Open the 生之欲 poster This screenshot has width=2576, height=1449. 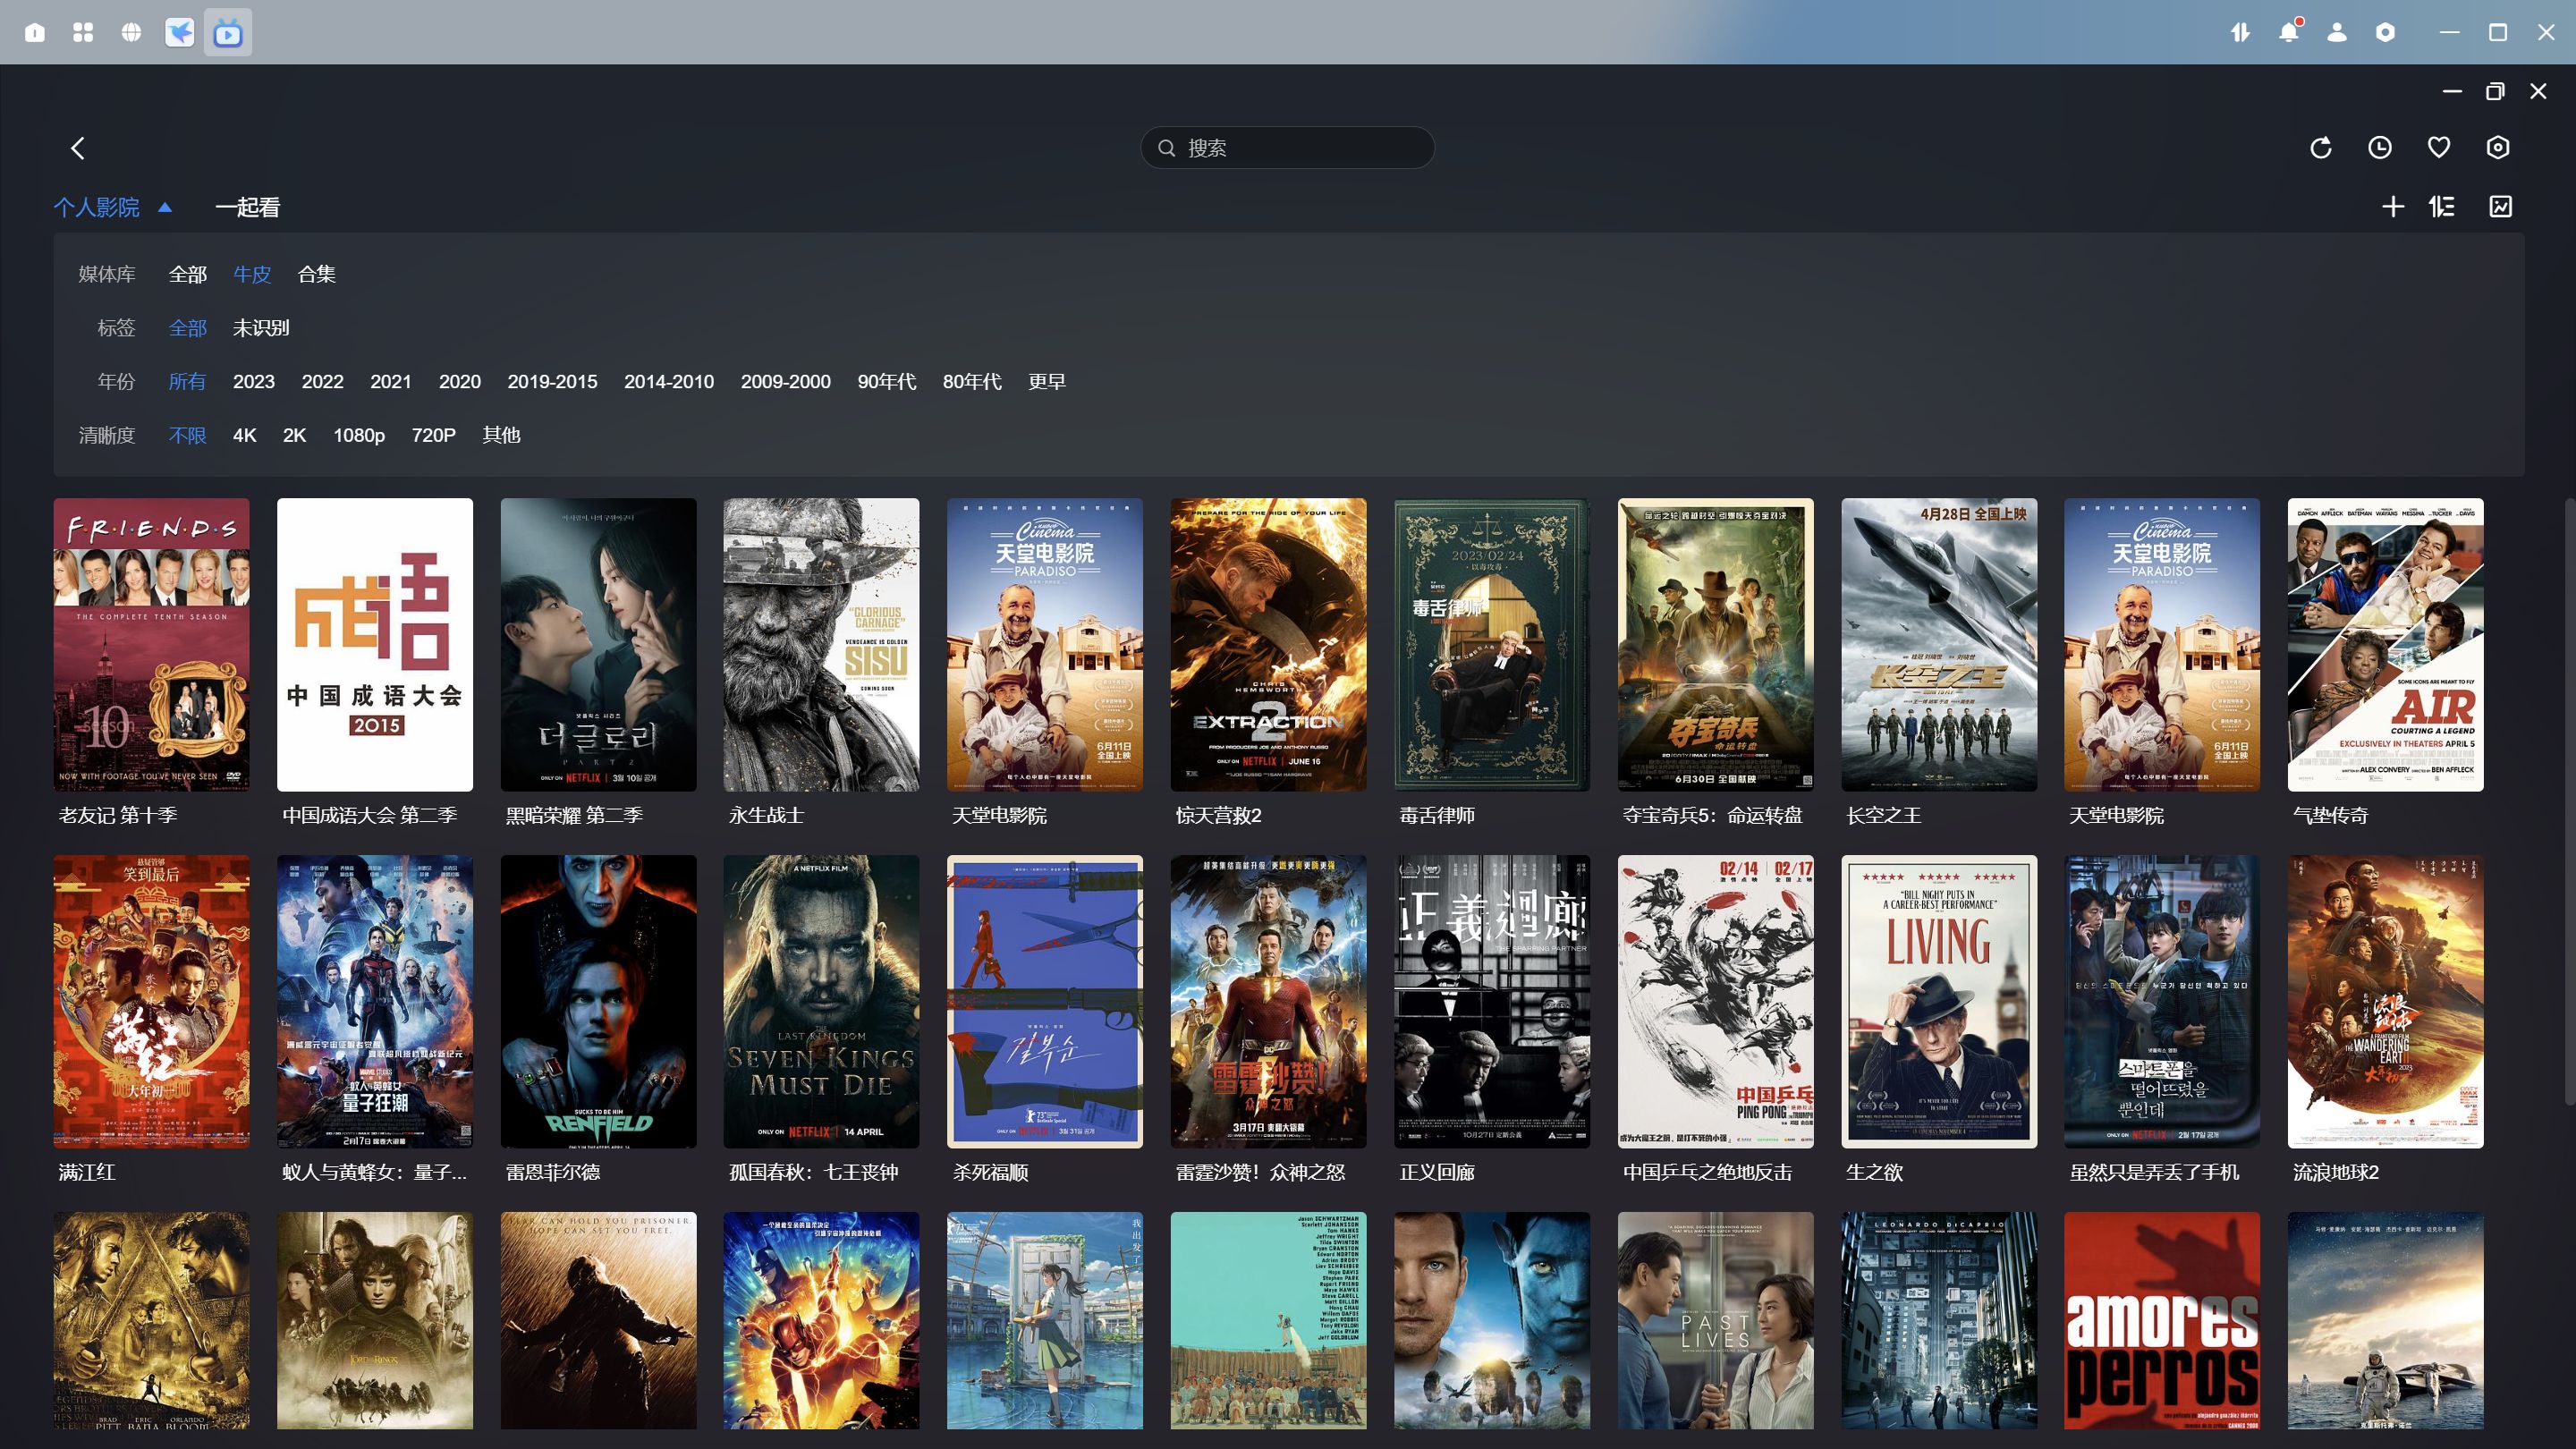click(1939, 1002)
